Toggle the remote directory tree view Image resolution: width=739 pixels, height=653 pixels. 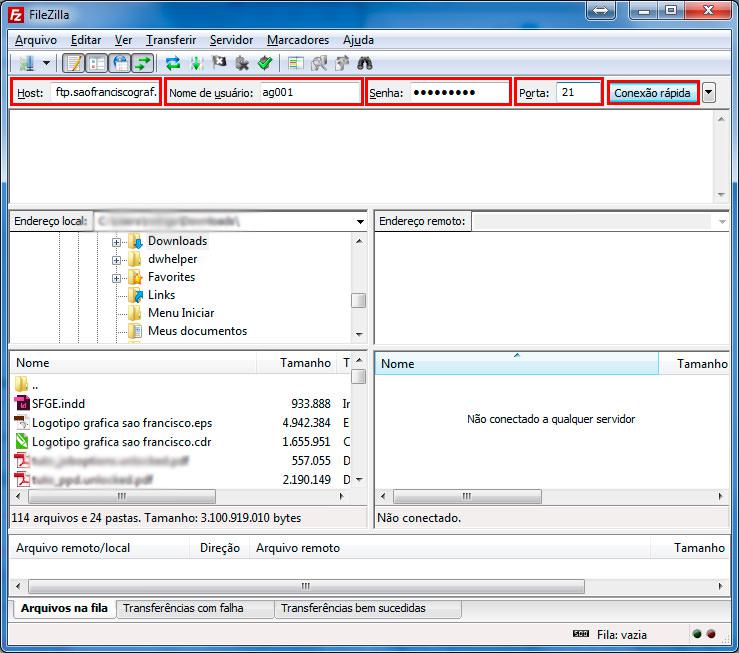120,63
